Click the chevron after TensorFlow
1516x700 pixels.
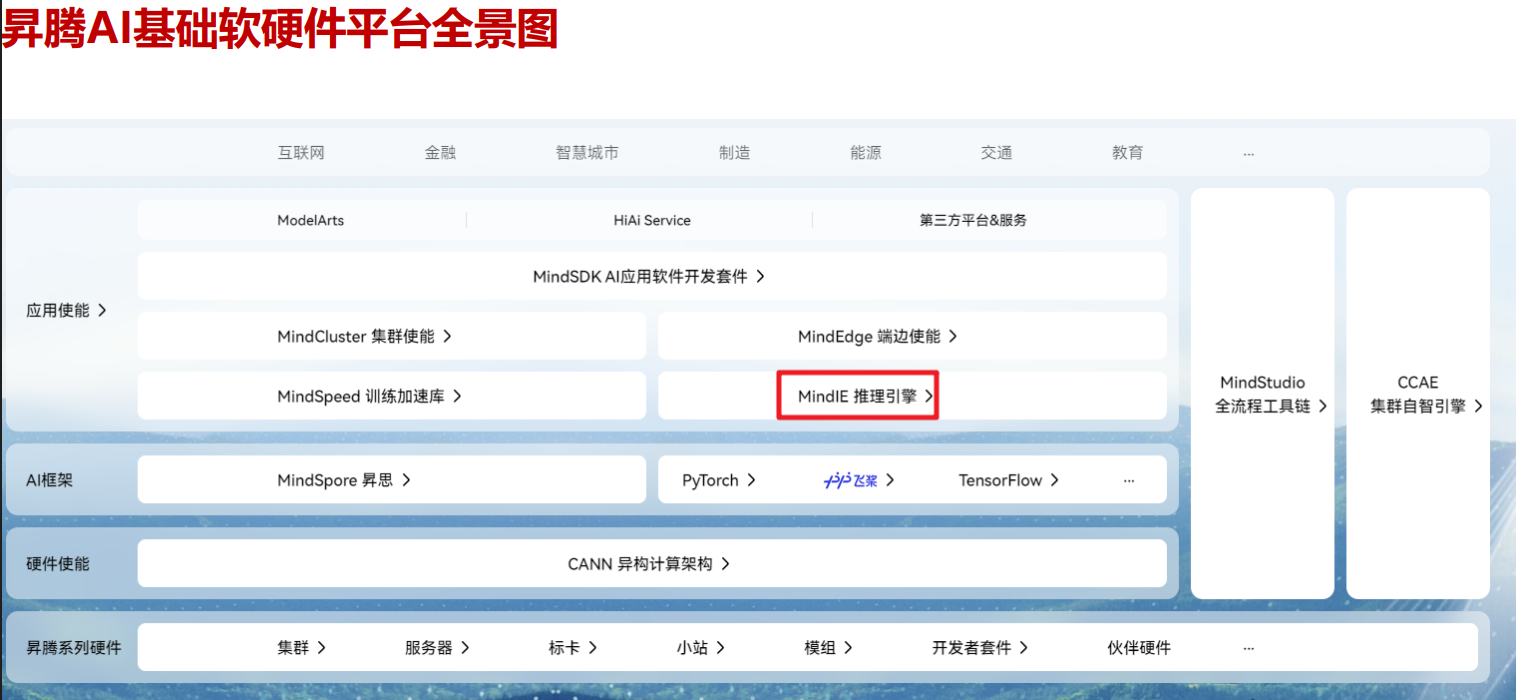pos(1054,480)
